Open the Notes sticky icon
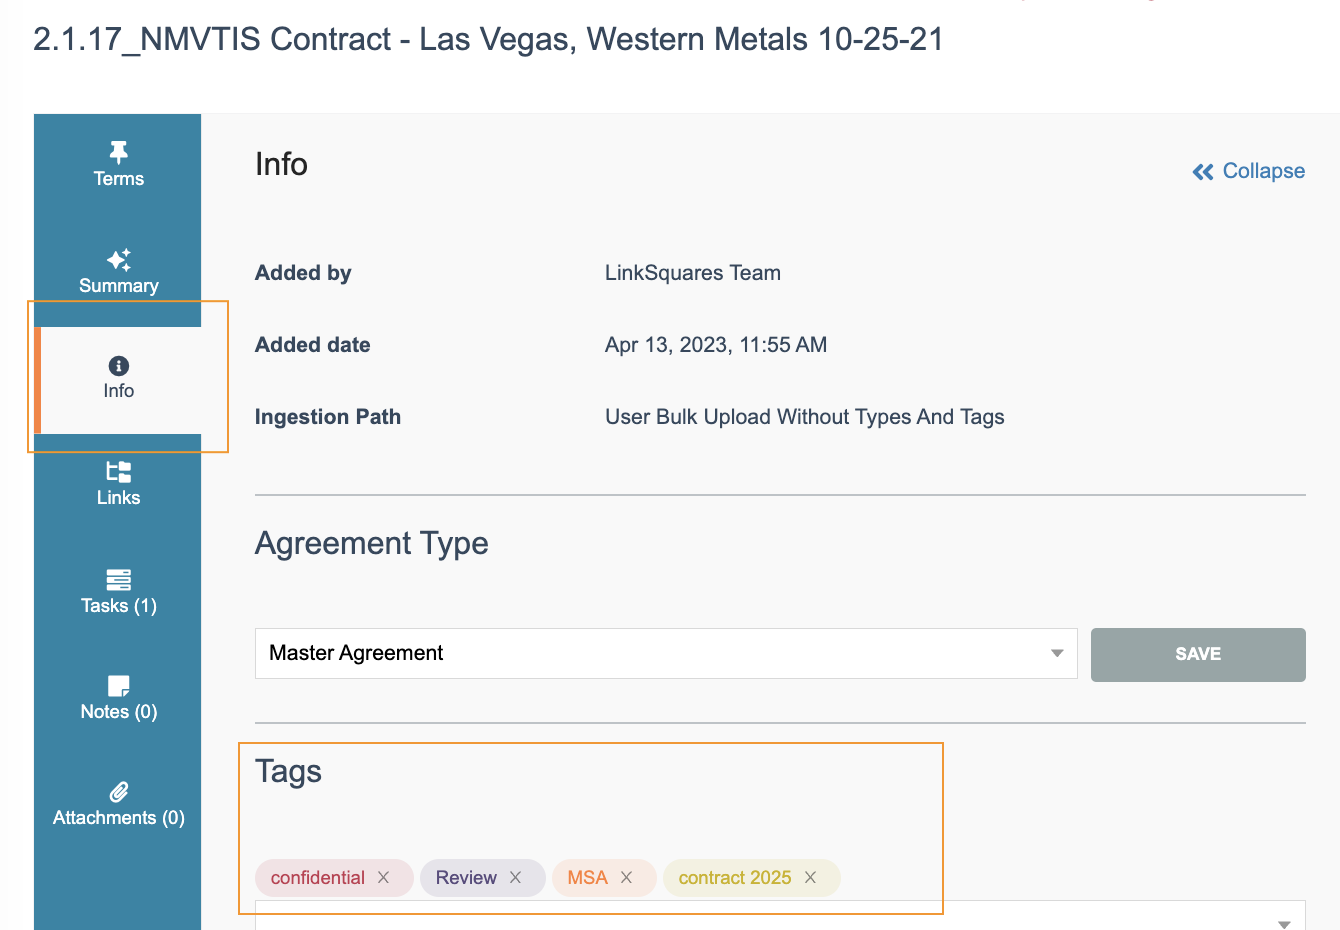This screenshot has width=1340, height=930. click(x=118, y=686)
